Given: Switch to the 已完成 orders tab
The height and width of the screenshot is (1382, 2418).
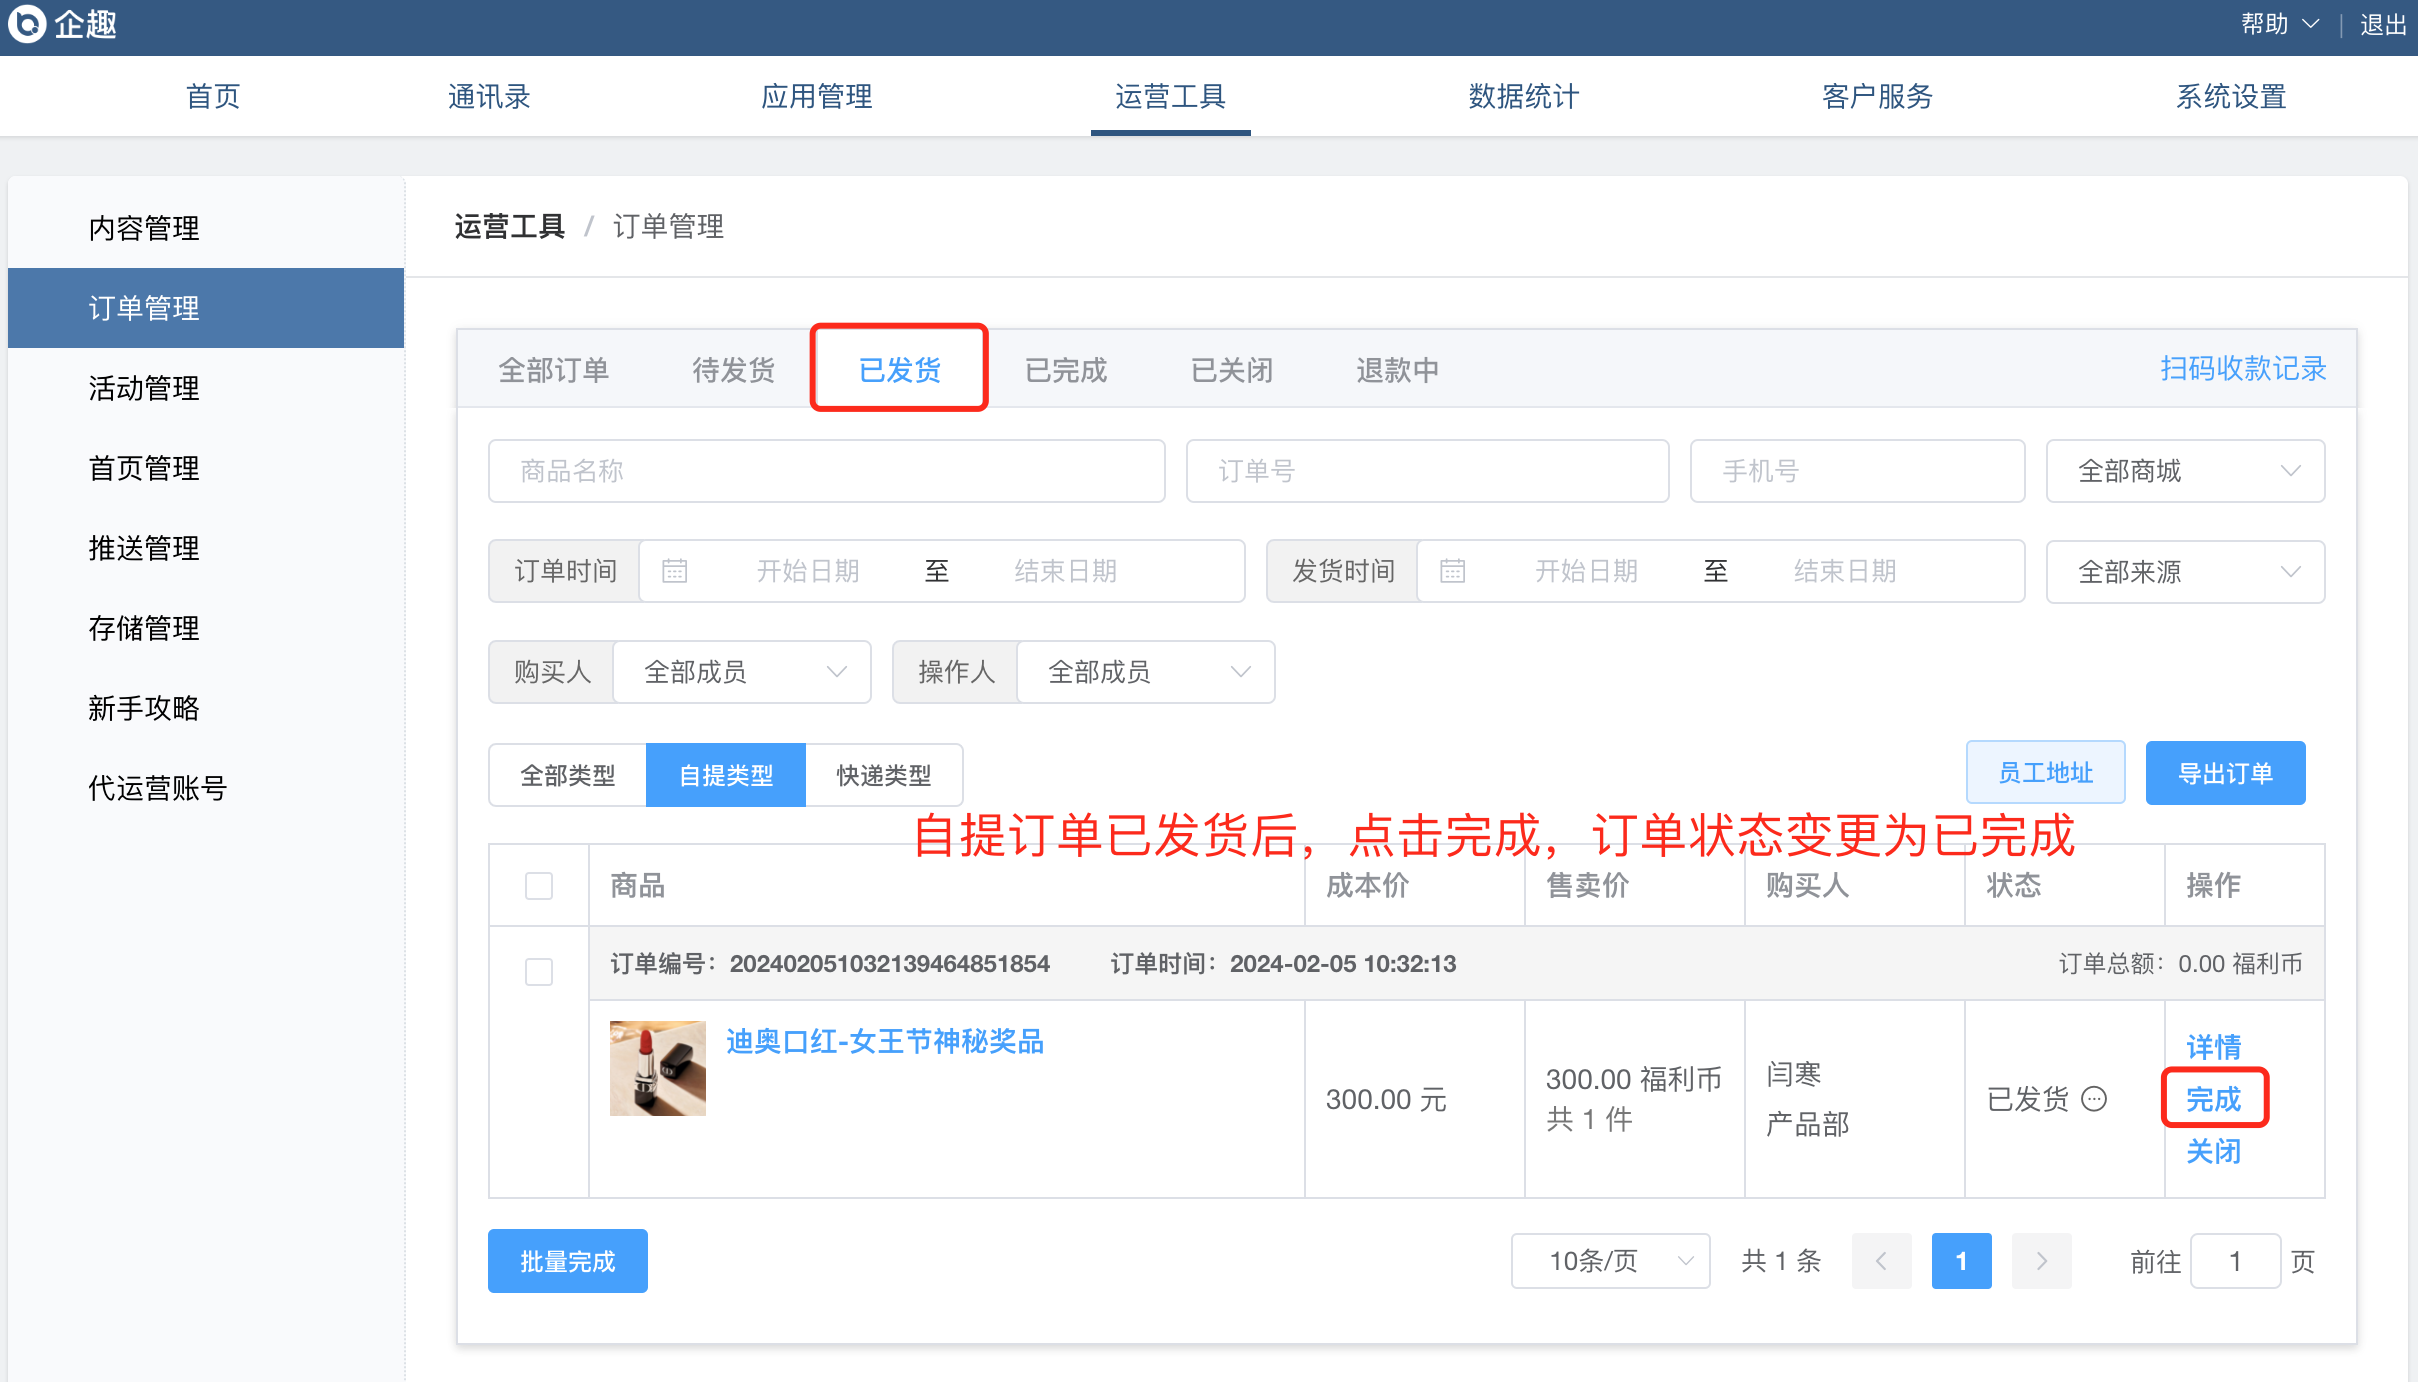Looking at the screenshot, I should click(x=1066, y=370).
